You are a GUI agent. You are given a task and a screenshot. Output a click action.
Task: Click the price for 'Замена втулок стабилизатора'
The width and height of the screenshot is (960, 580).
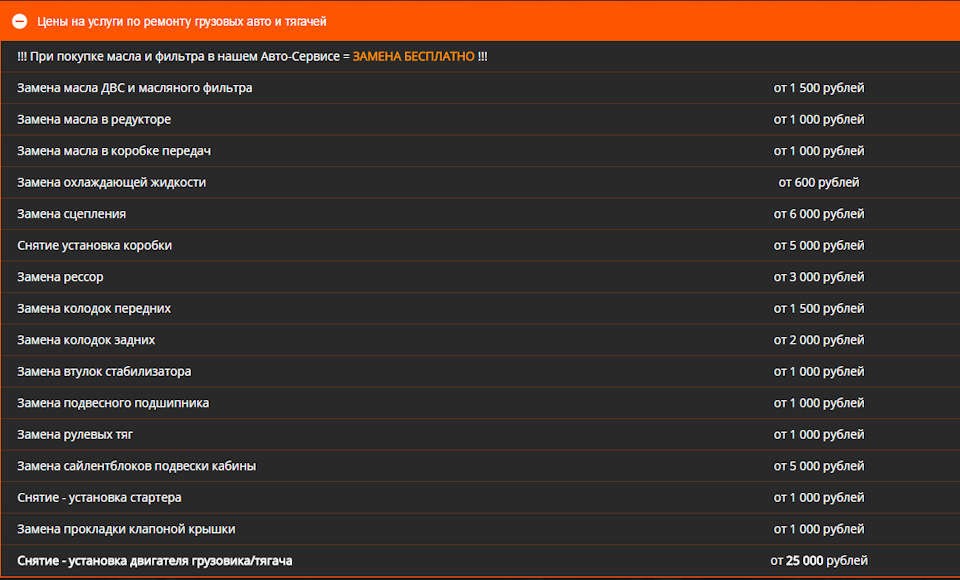(819, 372)
